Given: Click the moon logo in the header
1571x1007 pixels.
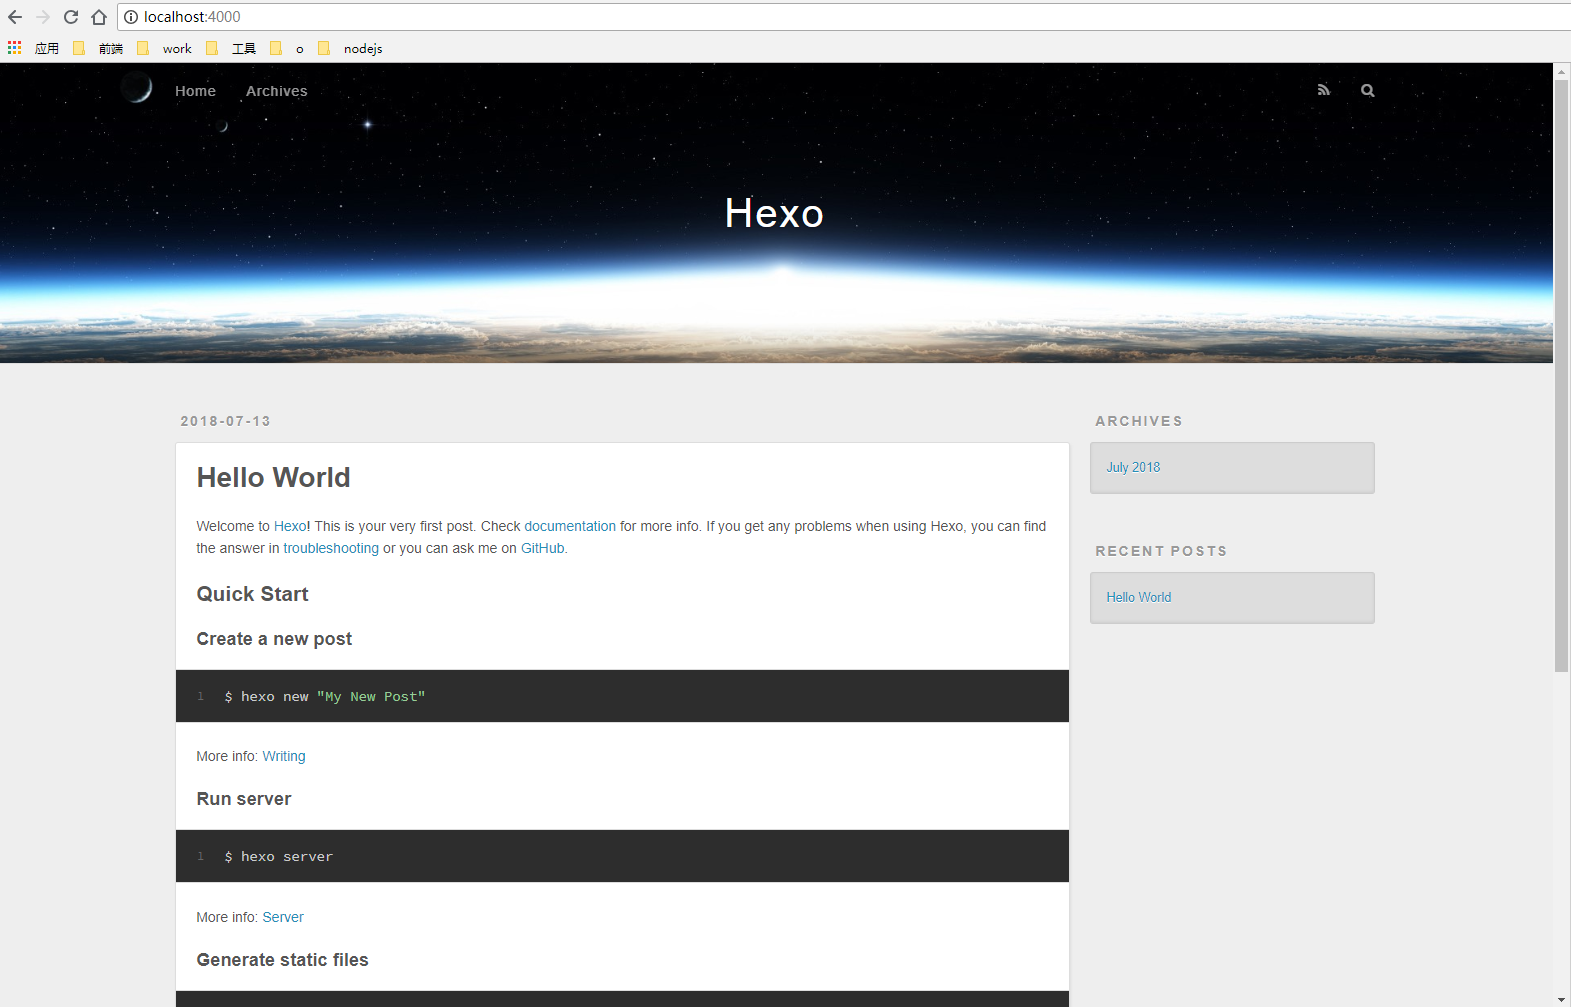Looking at the screenshot, I should (137, 88).
